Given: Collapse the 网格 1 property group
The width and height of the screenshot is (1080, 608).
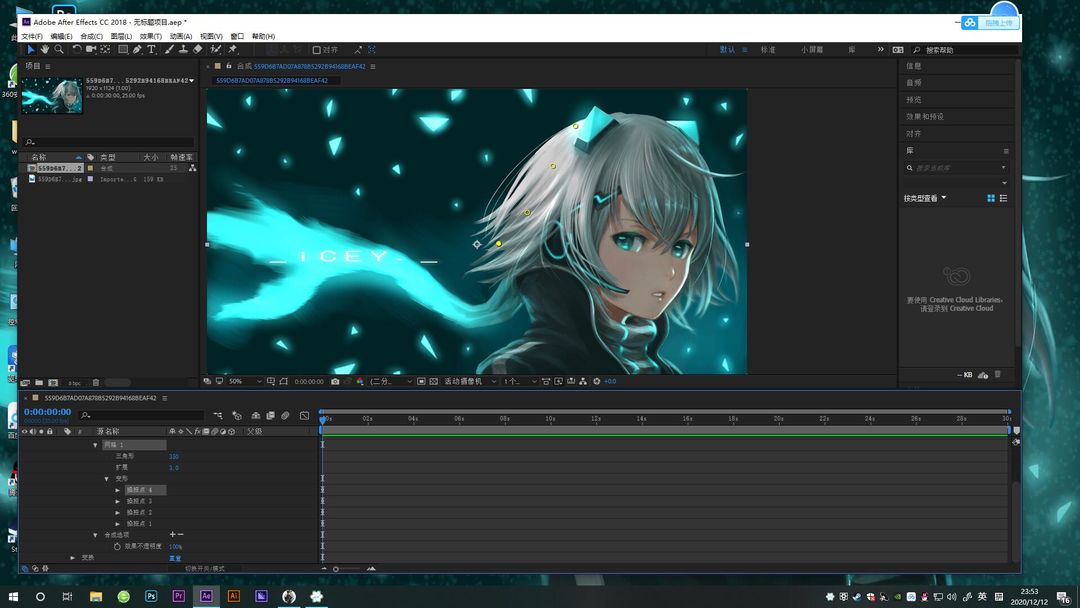Looking at the screenshot, I should click(95, 445).
